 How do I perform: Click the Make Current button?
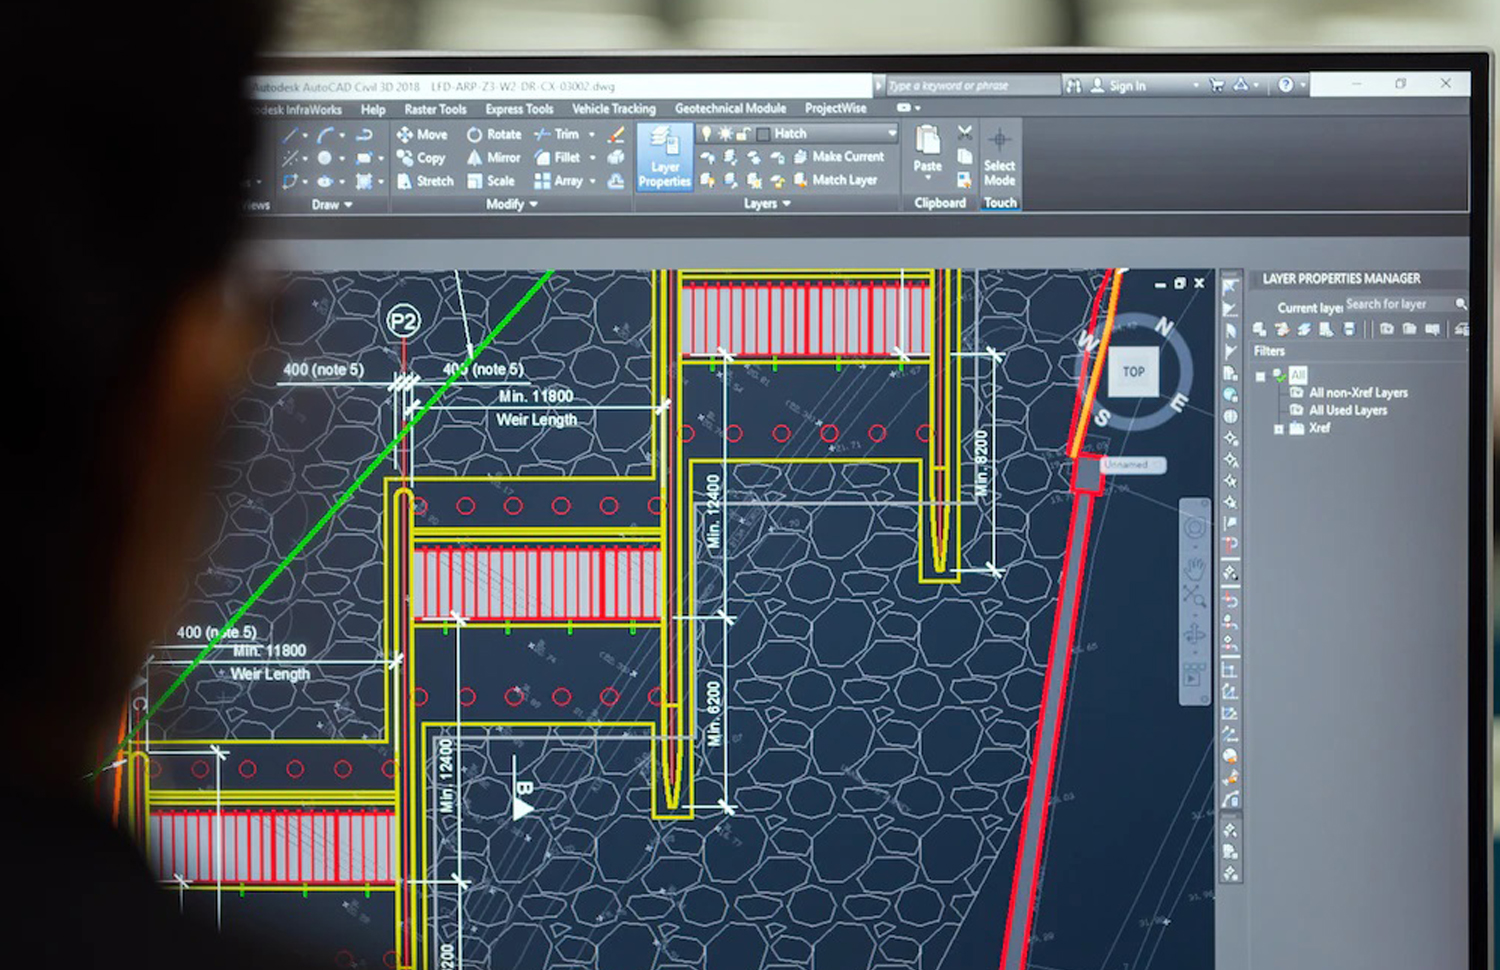click(838, 156)
